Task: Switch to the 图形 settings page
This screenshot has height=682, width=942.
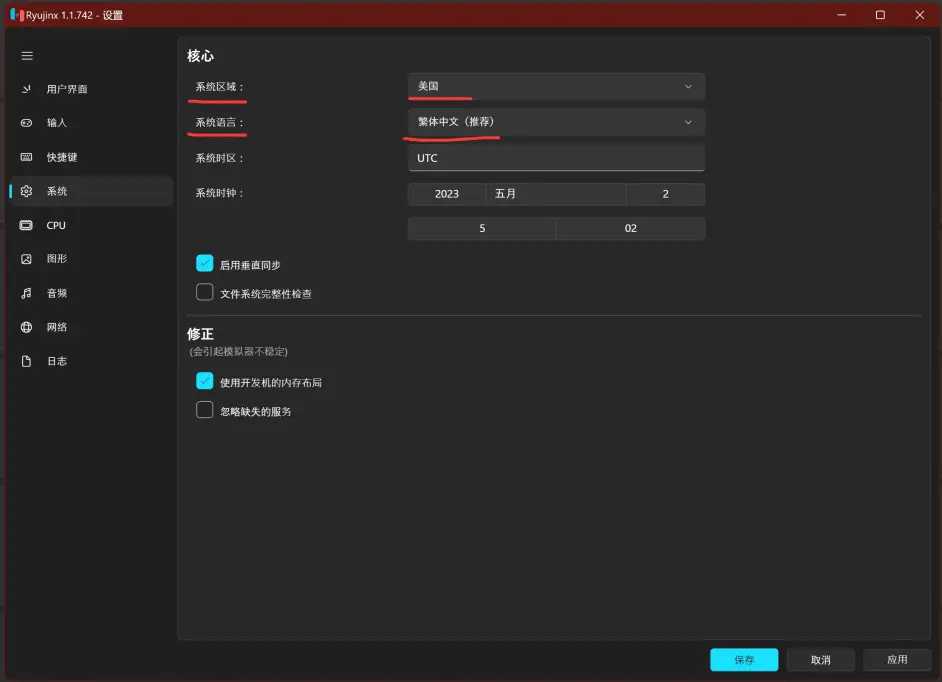Action: pos(91,259)
